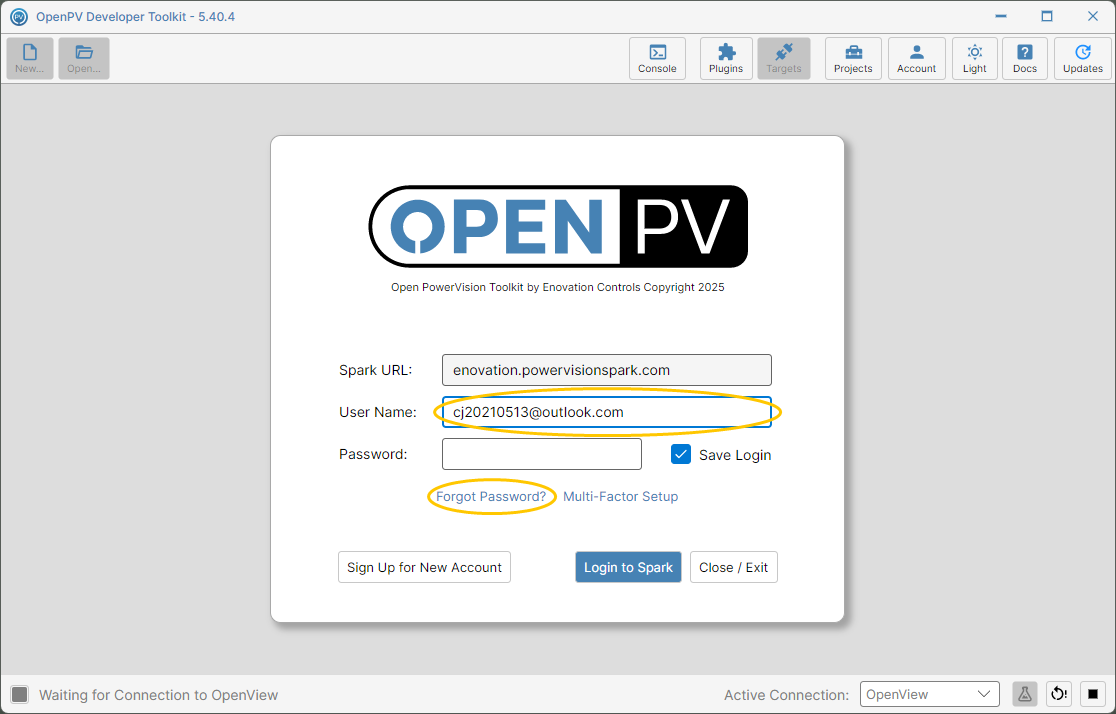Open the Console panel
1116x714 pixels.
click(657, 58)
